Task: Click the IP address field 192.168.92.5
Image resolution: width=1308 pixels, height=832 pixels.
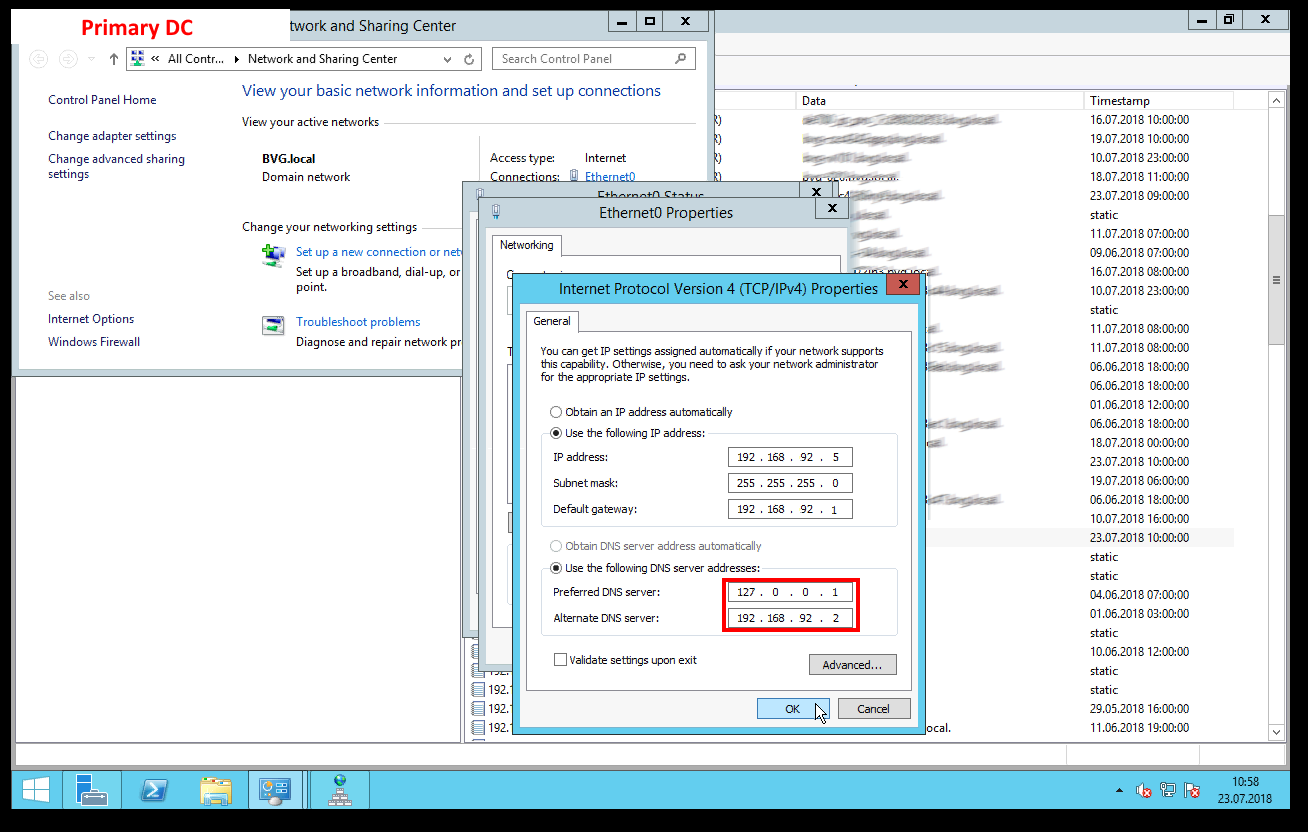Action: (790, 457)
